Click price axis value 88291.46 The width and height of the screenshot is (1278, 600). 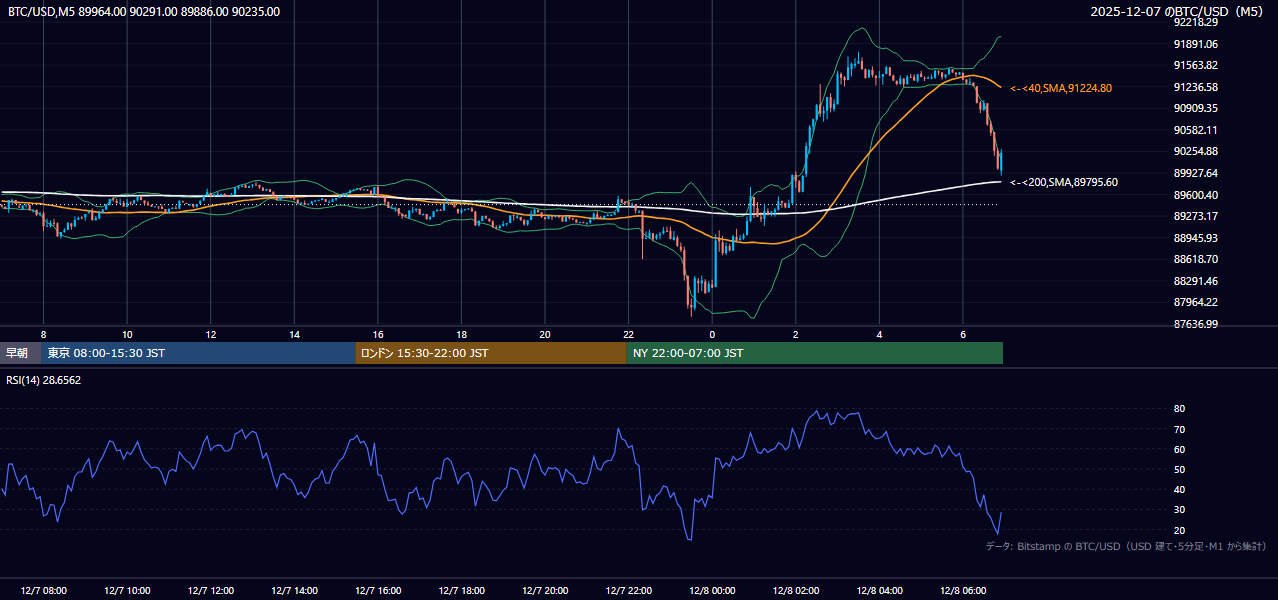[x=1196, y=281]
